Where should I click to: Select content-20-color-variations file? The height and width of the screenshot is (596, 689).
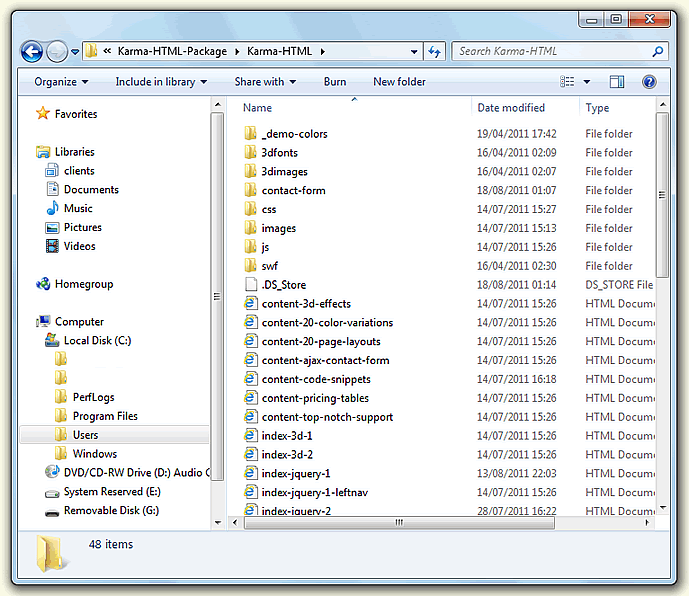(327, 323)
